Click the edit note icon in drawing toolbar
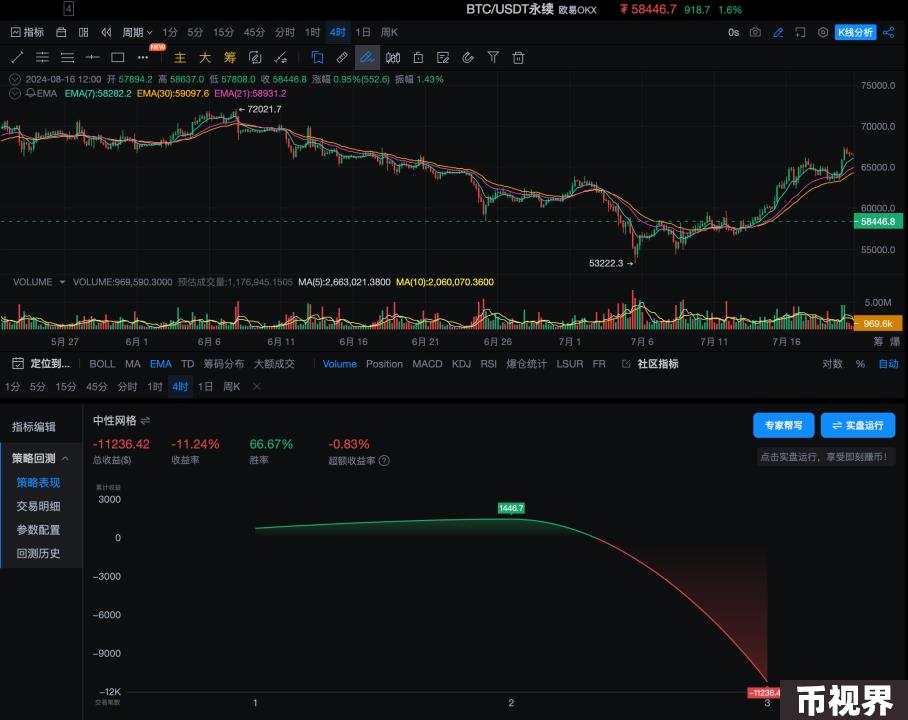 (x=443, y=57)
